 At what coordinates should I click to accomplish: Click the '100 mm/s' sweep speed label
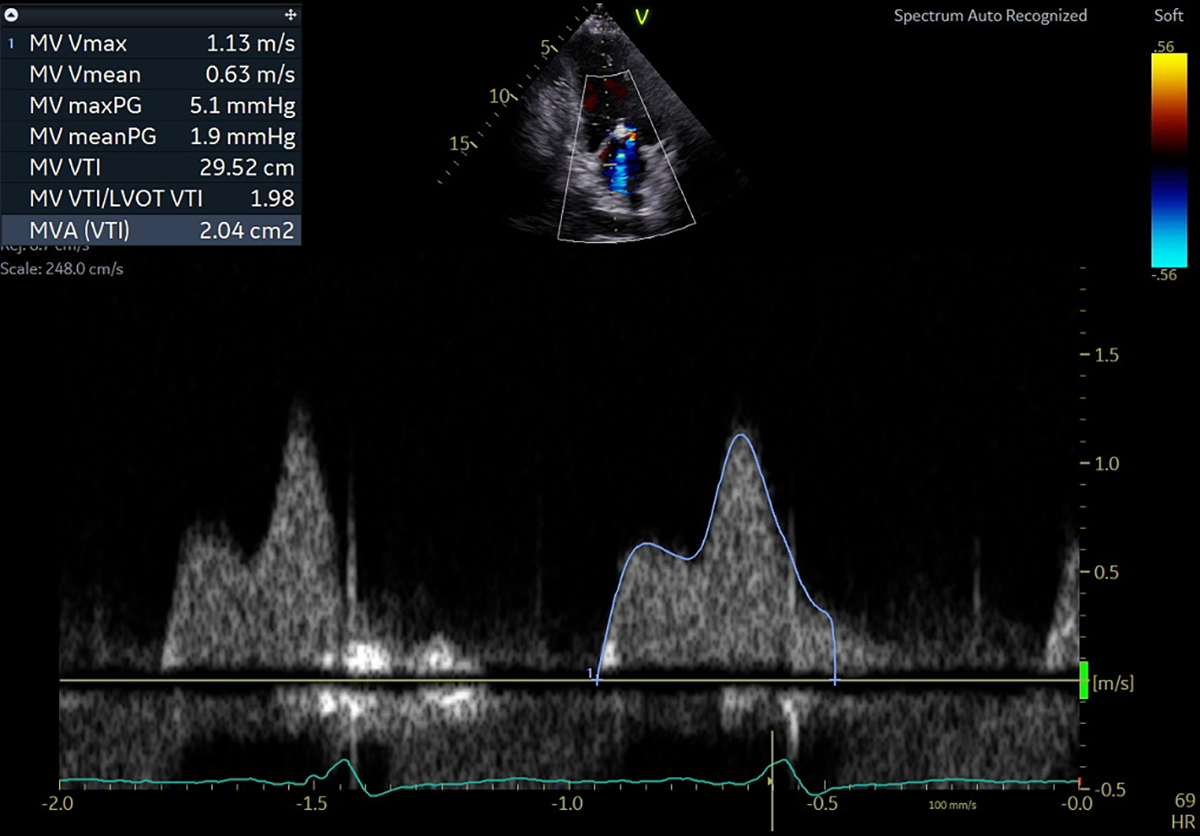[953, 805]
